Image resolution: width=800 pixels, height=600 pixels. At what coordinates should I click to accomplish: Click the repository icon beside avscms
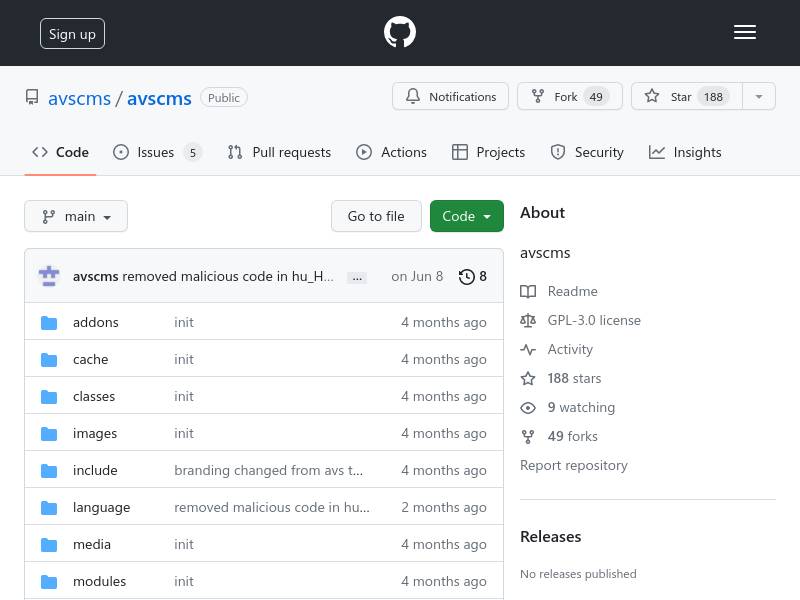pos(32,97)
